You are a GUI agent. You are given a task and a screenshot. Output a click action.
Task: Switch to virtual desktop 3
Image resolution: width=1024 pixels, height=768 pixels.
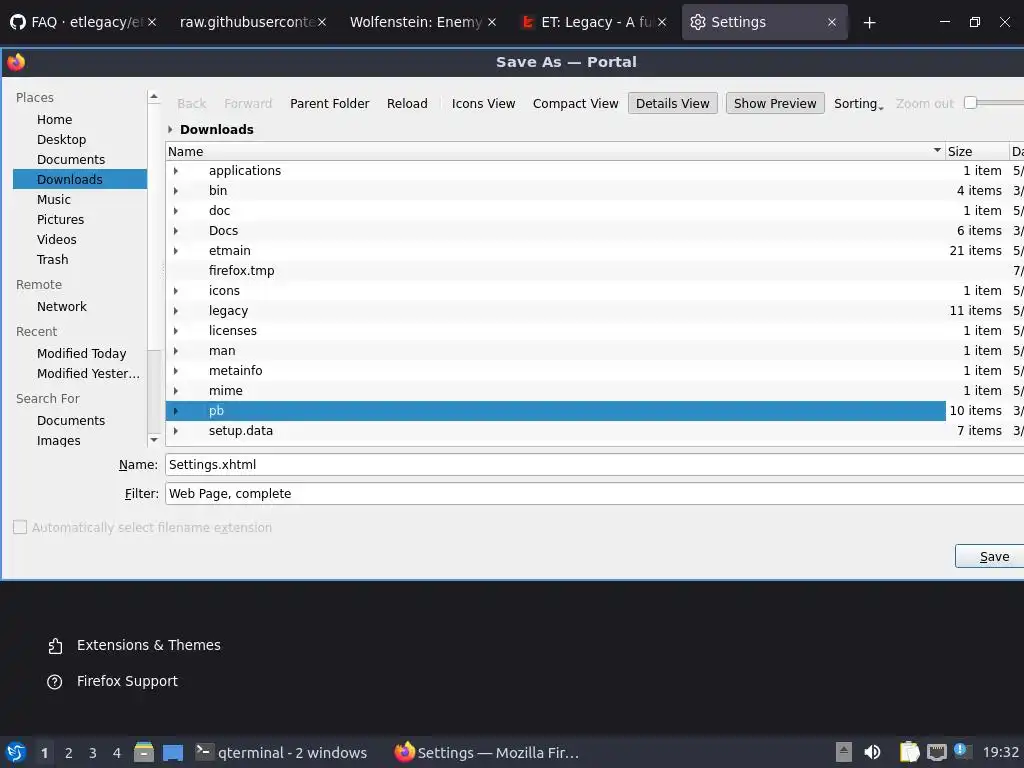coord(93,753)
